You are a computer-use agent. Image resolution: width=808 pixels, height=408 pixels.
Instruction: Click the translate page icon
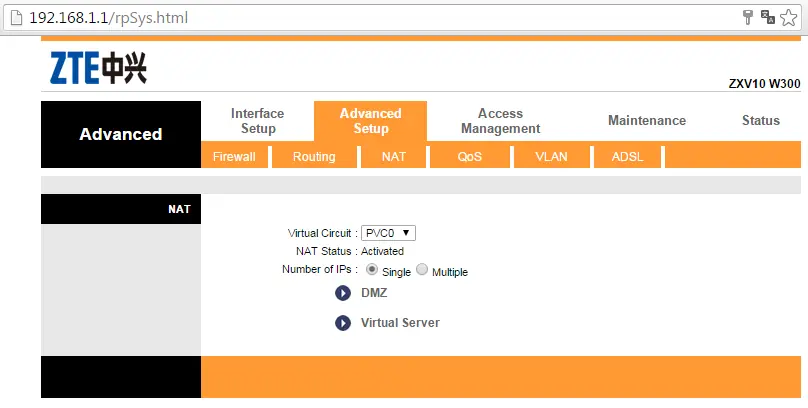pyautogui.click(x=768, y=18)
